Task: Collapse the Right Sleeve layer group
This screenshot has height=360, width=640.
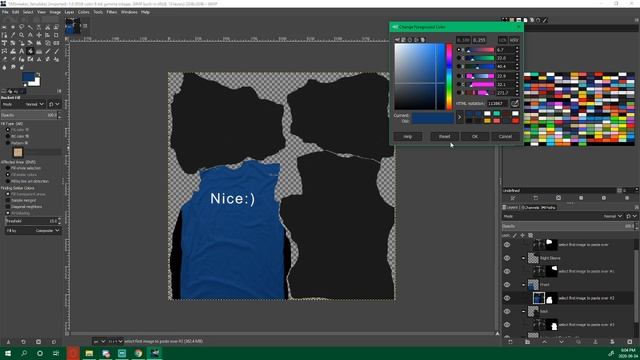Action: tap(523, 258)
